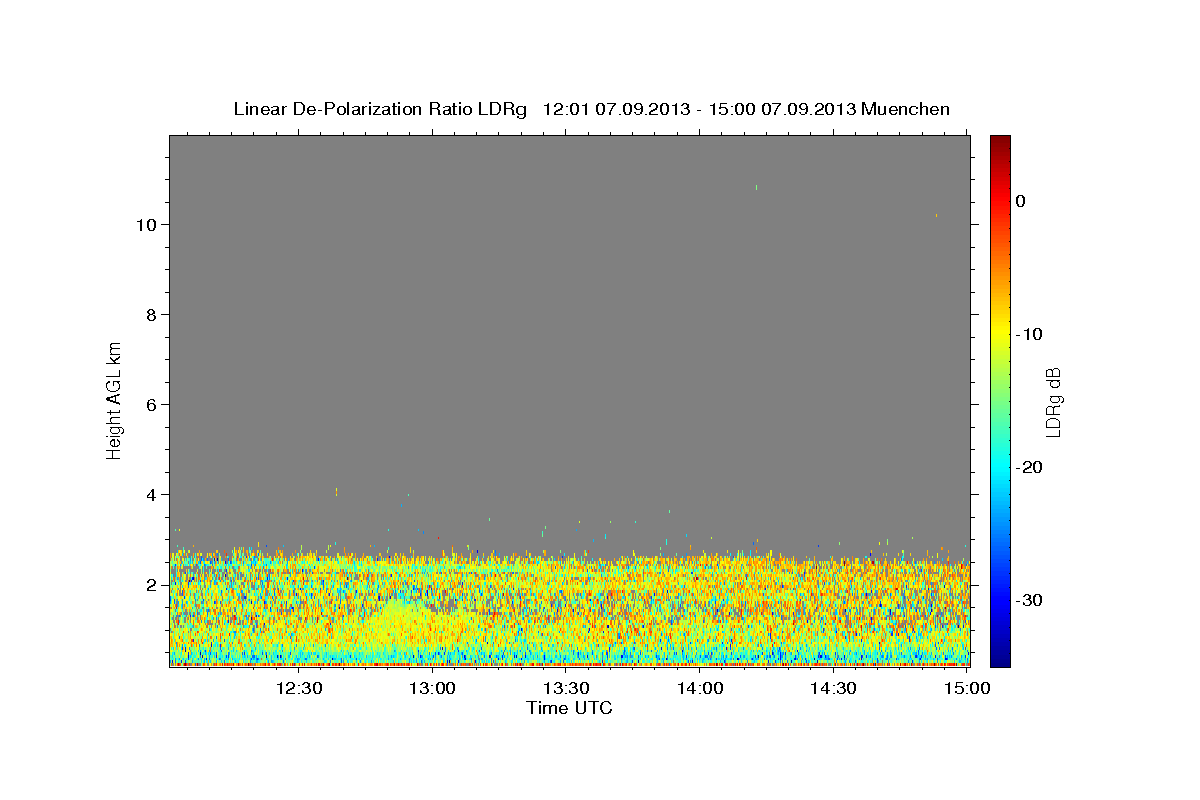
Task: Click the 12:30 time tick label
Action: (299, 688)
